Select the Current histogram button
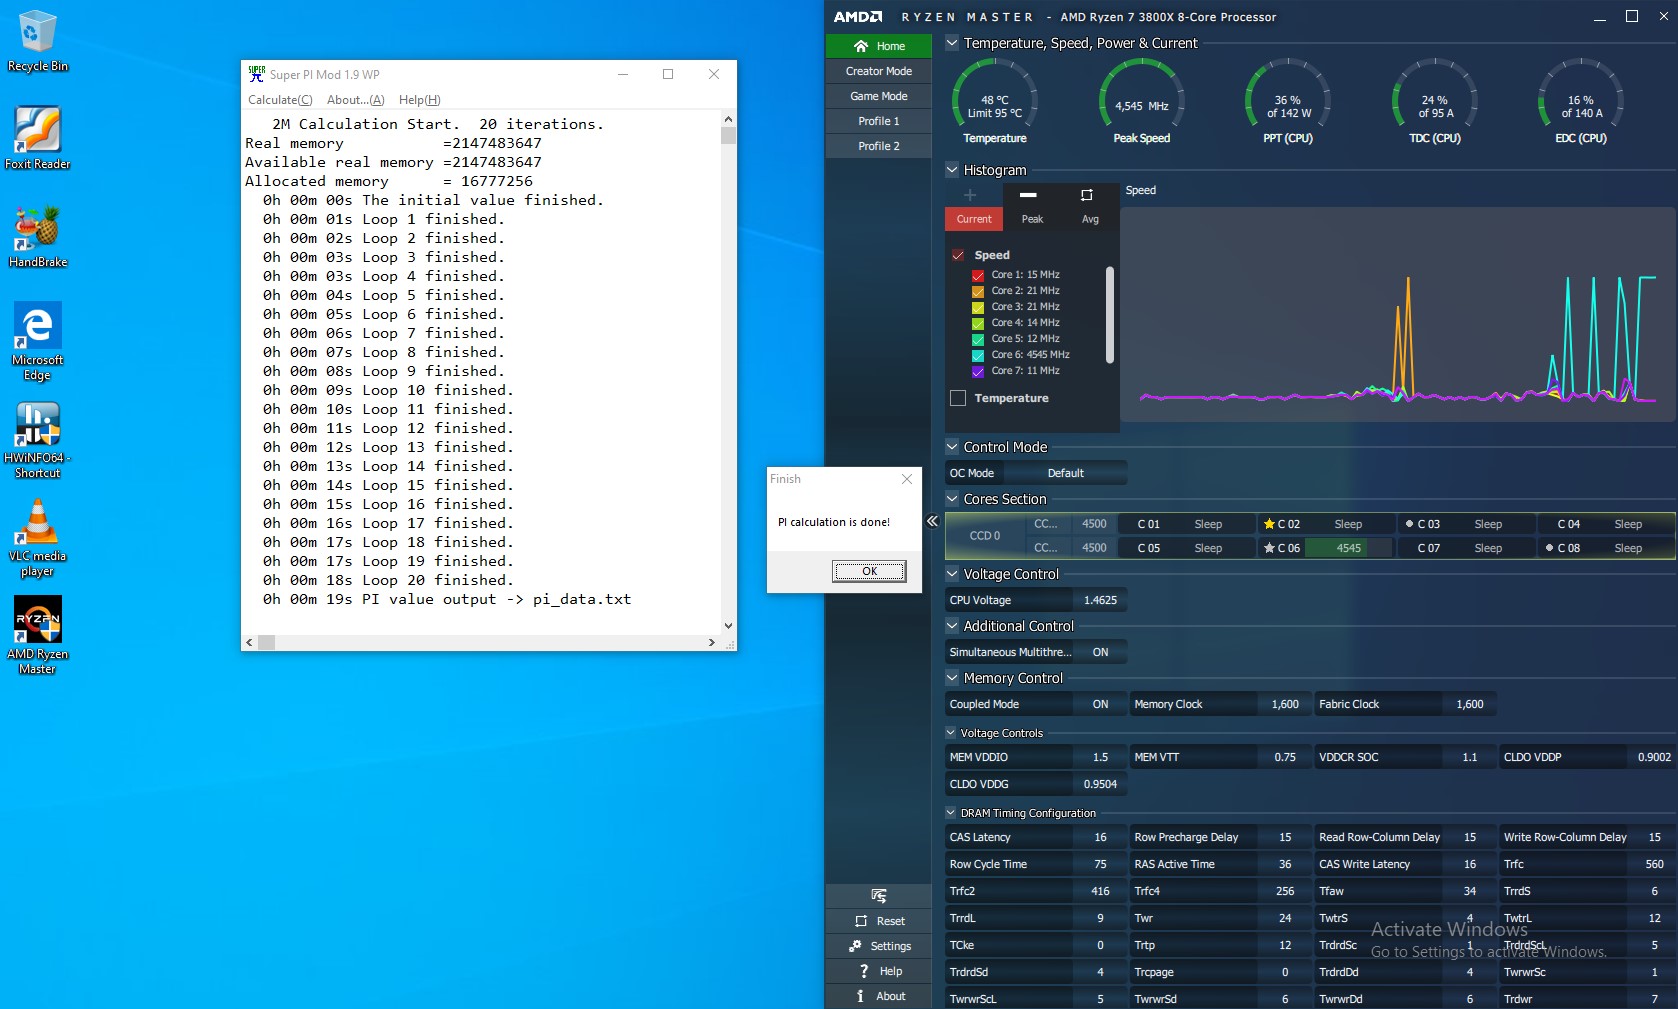Screen dimensions: 1678x1009 973,219
